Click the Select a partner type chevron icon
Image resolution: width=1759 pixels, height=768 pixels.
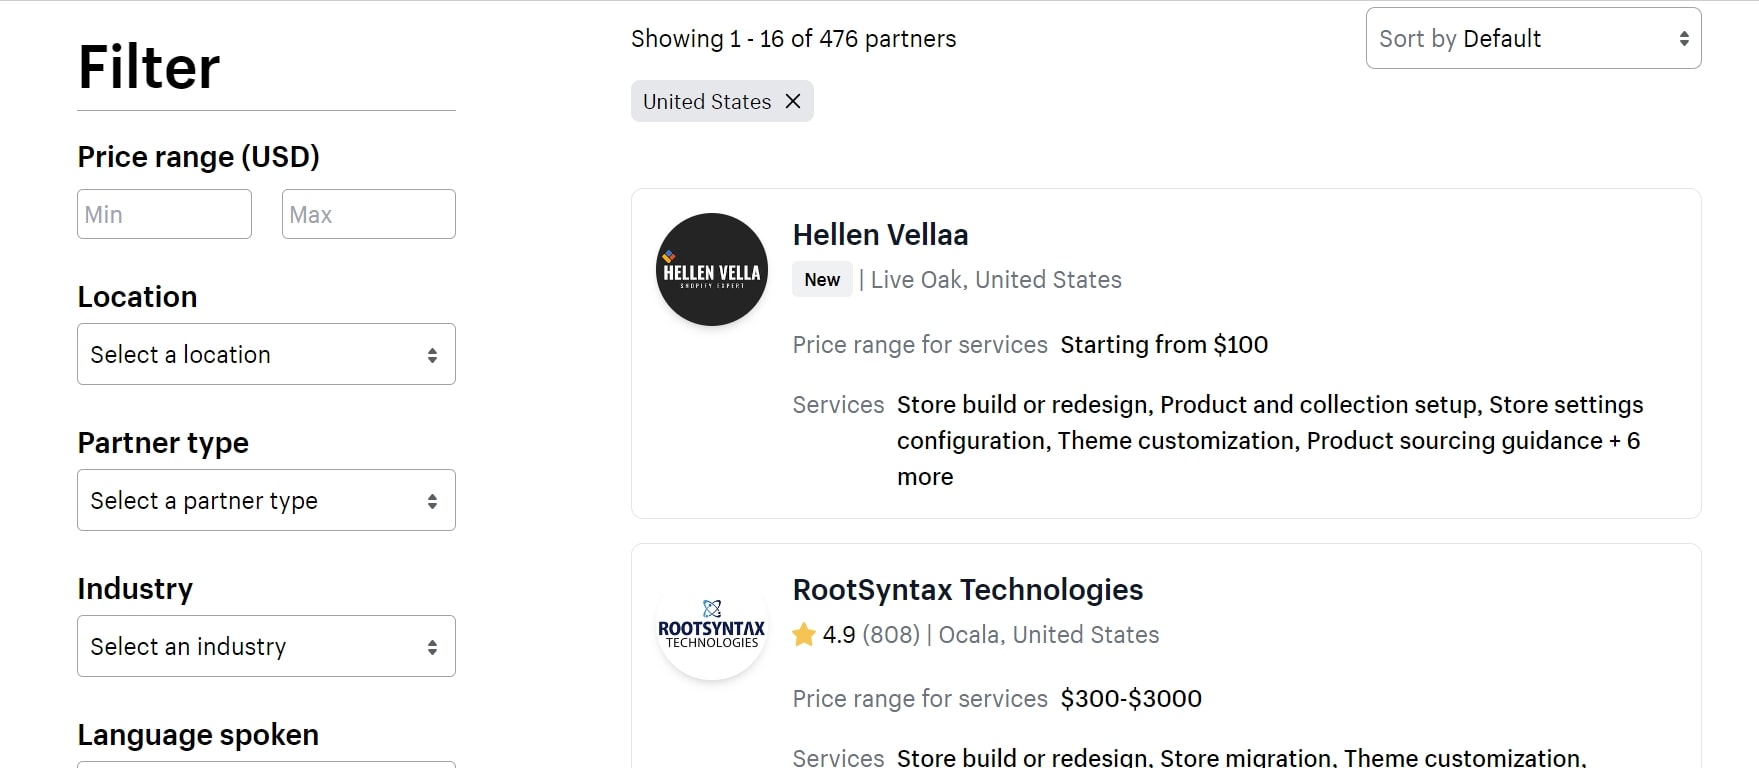pos(433,500)
